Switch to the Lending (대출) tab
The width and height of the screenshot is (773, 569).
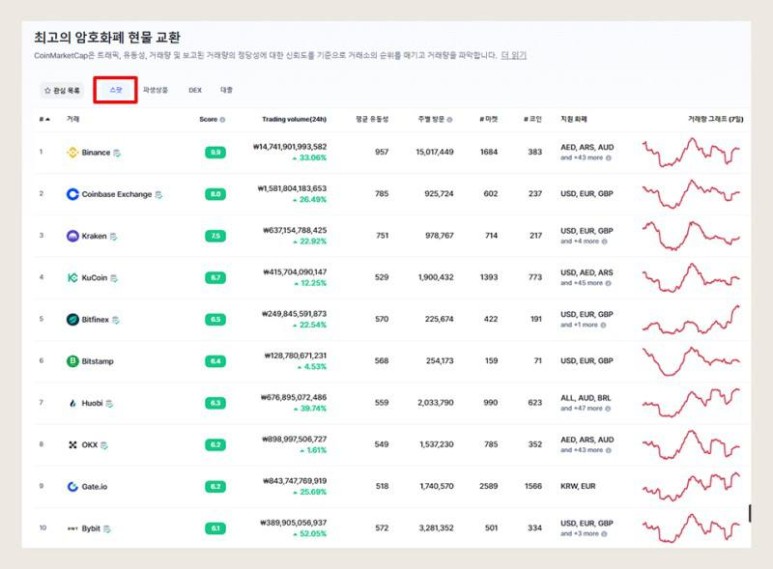(x=226, y=90)
